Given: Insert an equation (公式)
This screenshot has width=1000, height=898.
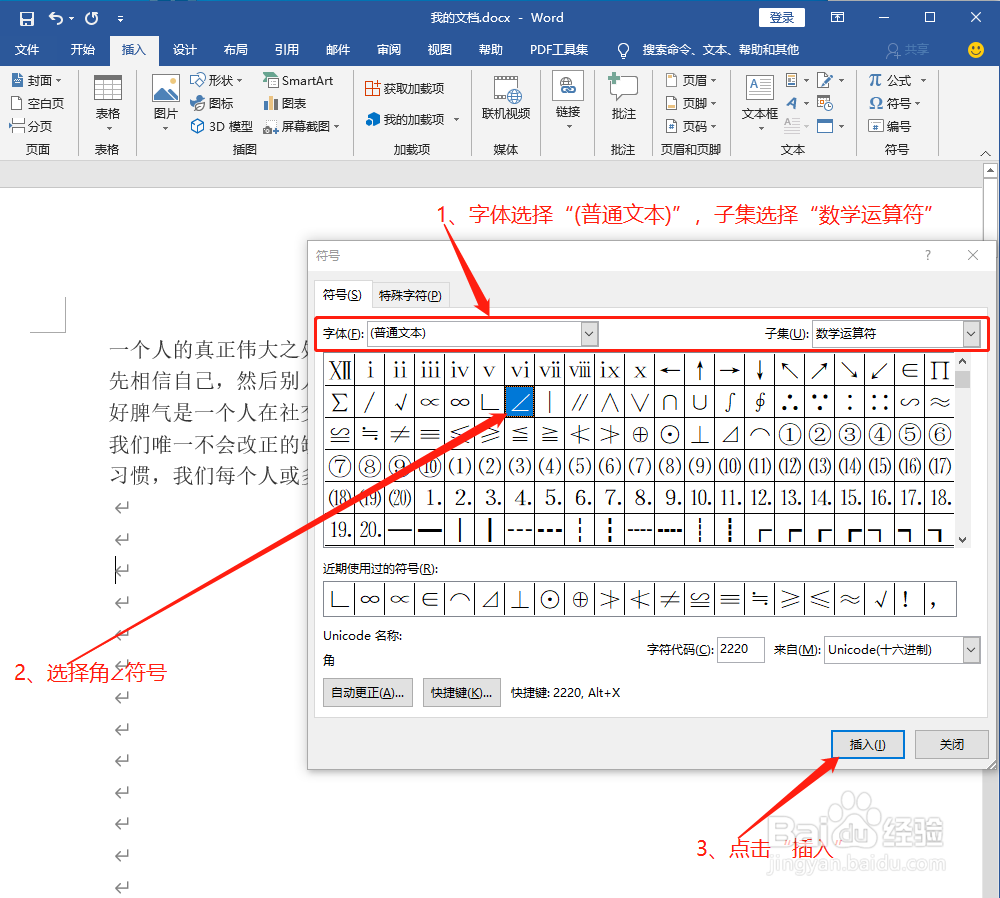Looking at the screenshot, I should pos(897,80).
